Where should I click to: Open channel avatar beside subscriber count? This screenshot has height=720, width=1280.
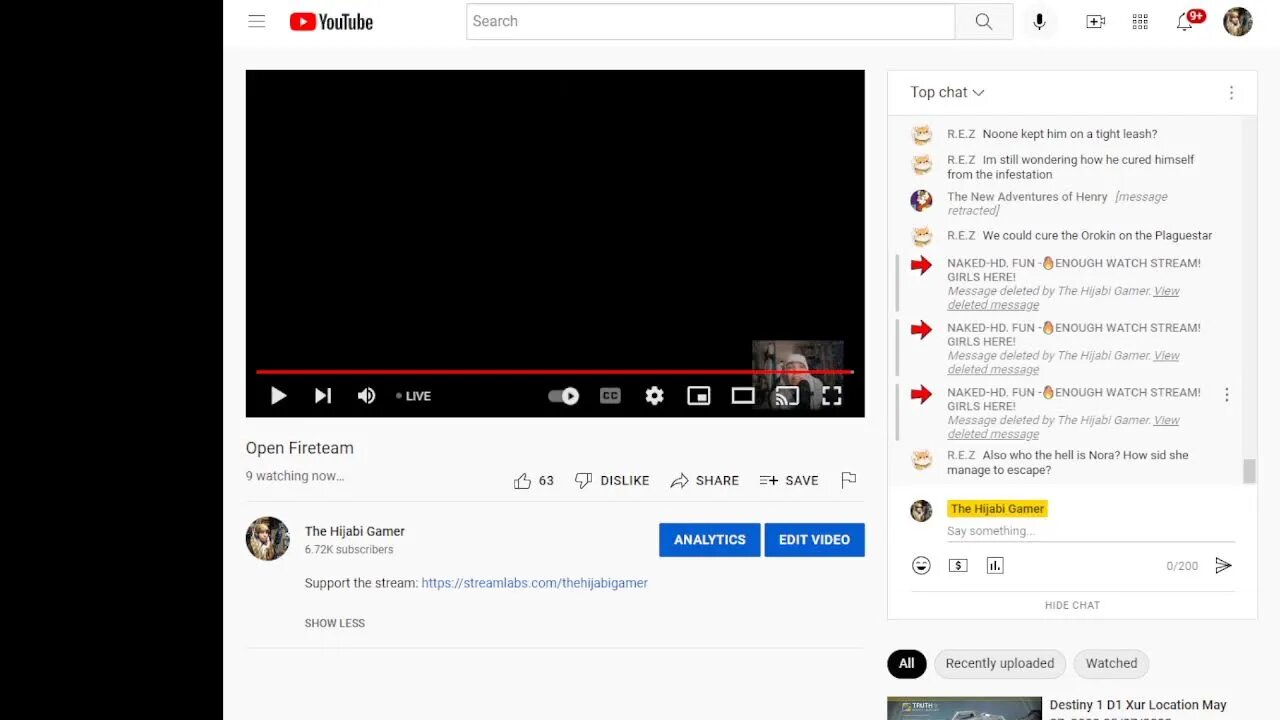268,539
